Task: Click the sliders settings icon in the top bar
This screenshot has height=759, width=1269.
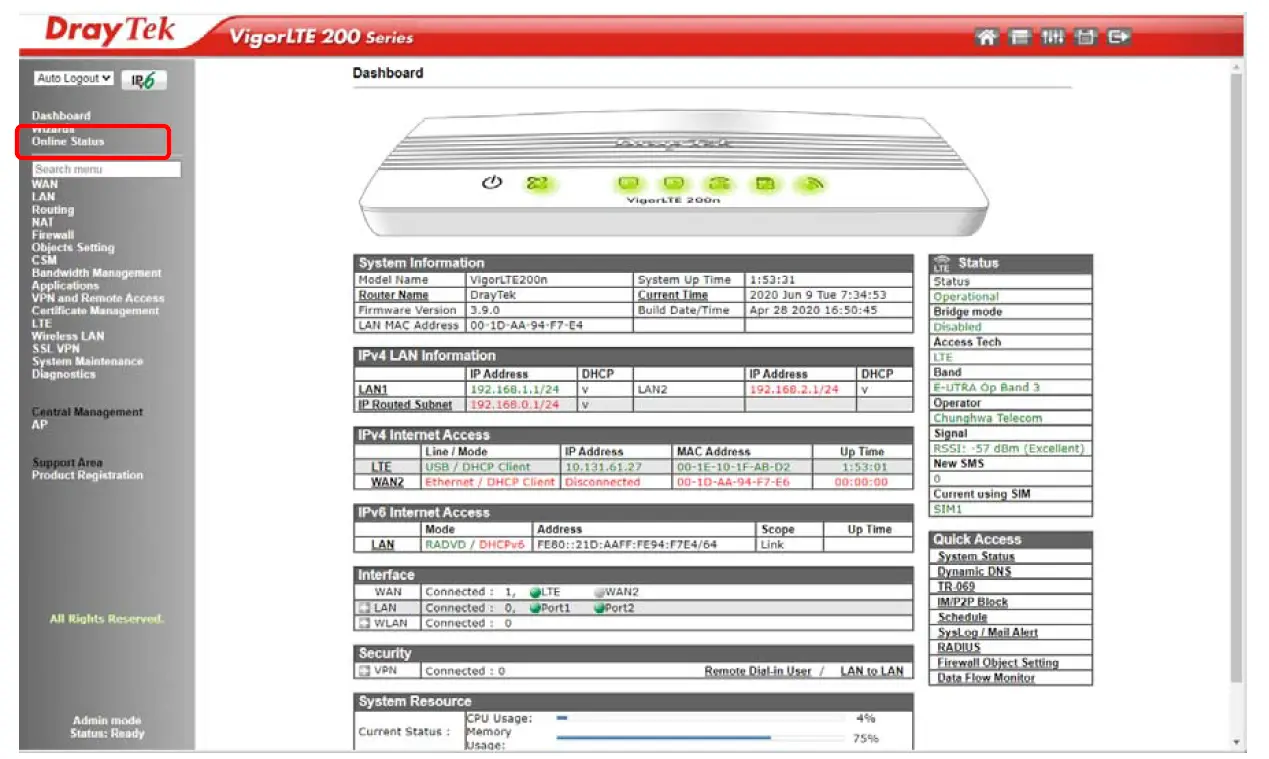Action: coord(1052,37)
